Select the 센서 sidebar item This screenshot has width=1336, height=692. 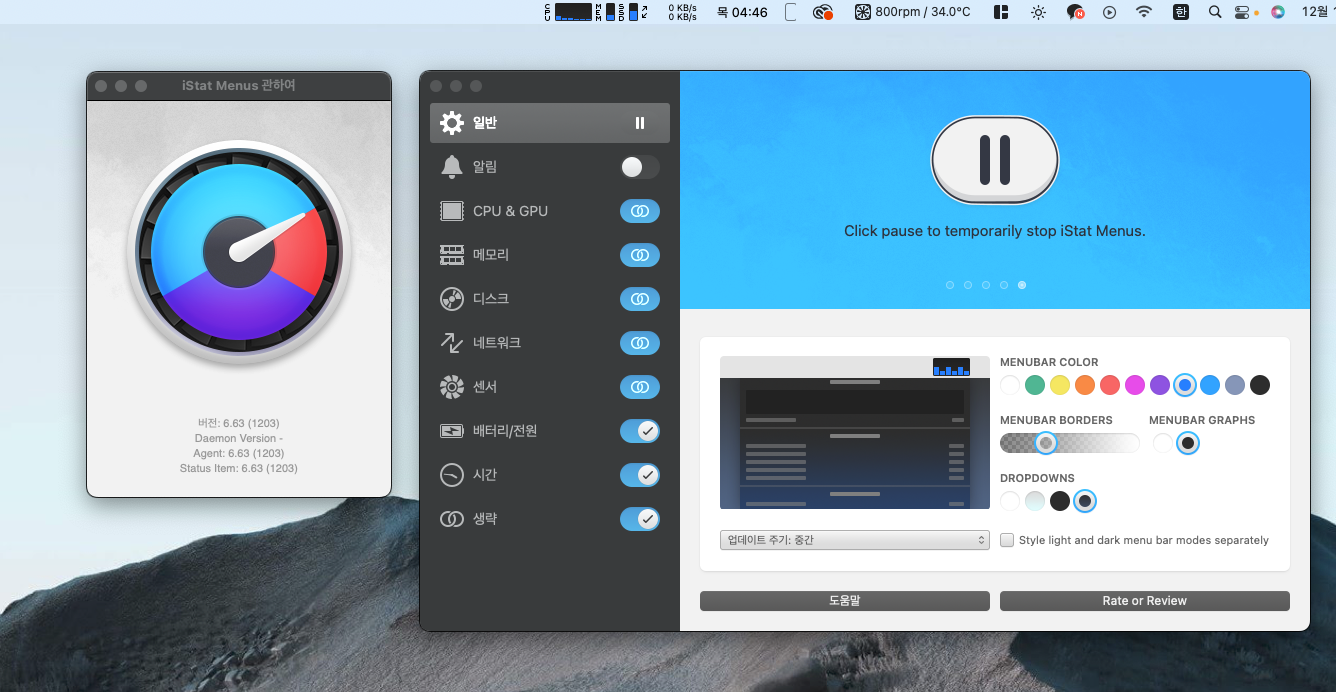tap(550, 387)
